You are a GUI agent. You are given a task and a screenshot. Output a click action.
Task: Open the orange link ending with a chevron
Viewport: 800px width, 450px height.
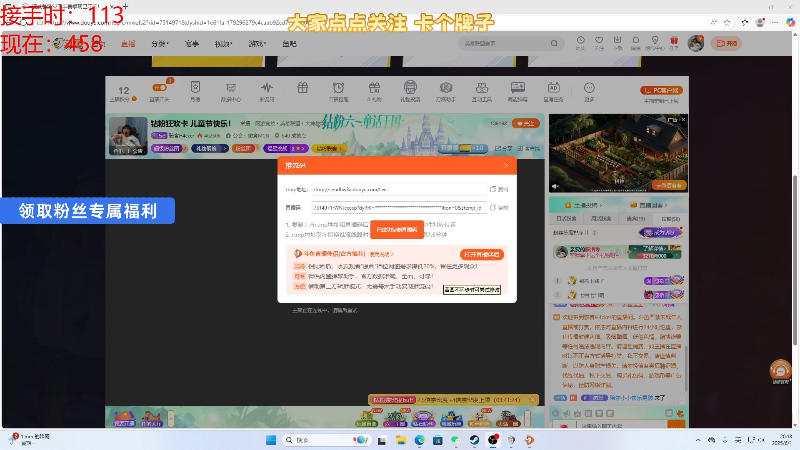pyautogui.click(x=381, y=254)
